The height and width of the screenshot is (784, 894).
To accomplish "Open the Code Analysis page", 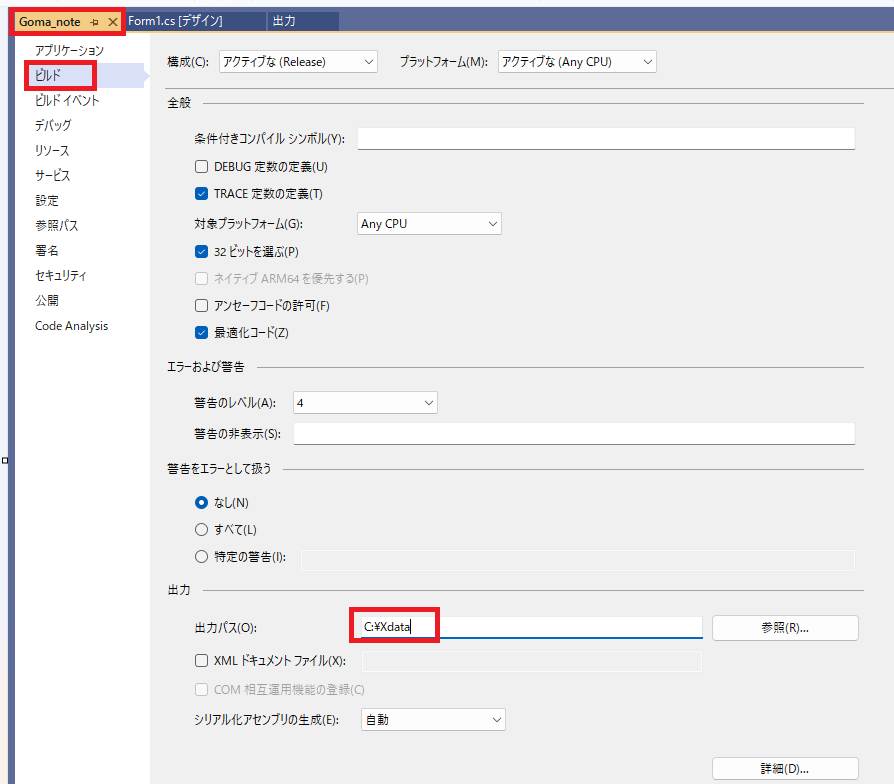I will [x=71, y=326].
